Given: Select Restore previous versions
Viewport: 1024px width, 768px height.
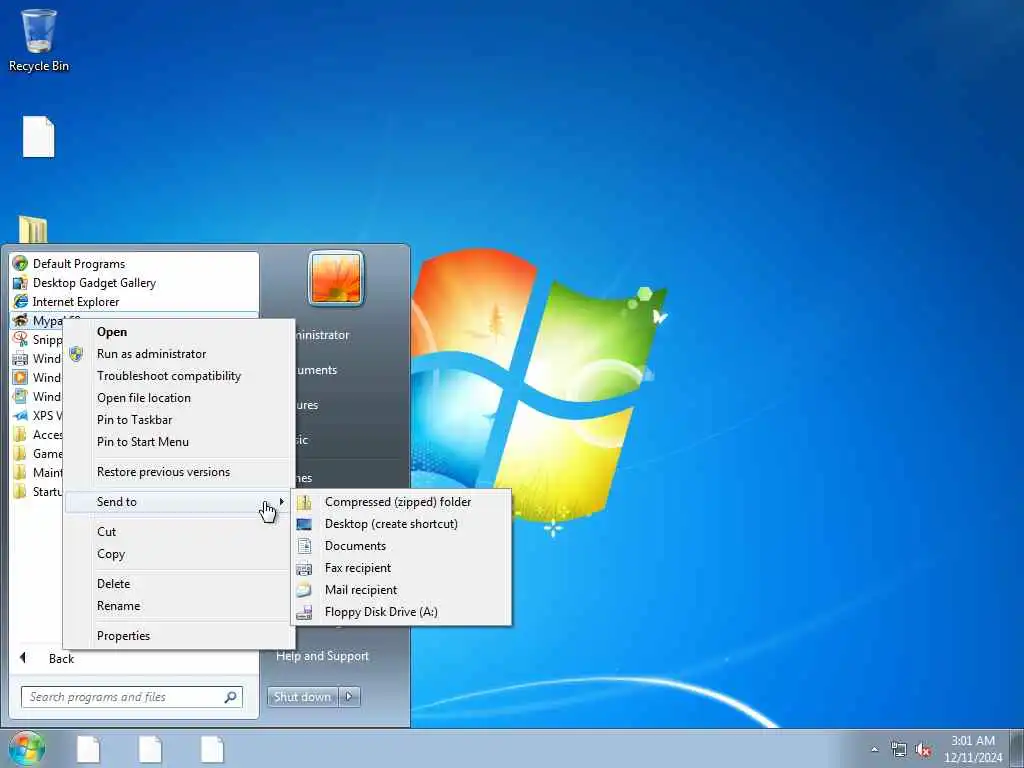Looking at the screenshot, I should (x=163, y=472).
